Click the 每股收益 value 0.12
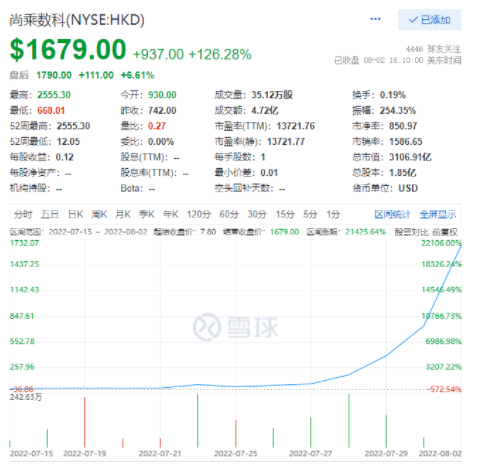The width and height of the screenshot is (495, 472). click(x=65, y=157)
